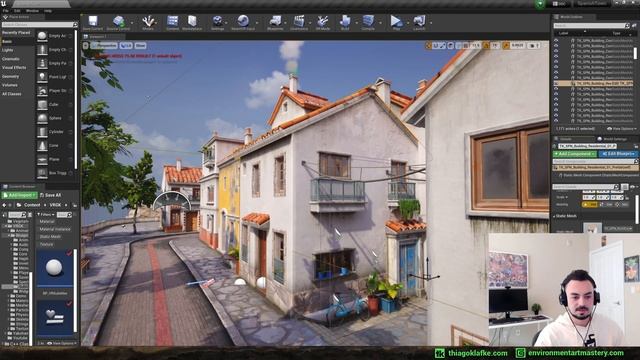Click the Launch toolbar icon
The image size is (640, 360).
(419, 20)
